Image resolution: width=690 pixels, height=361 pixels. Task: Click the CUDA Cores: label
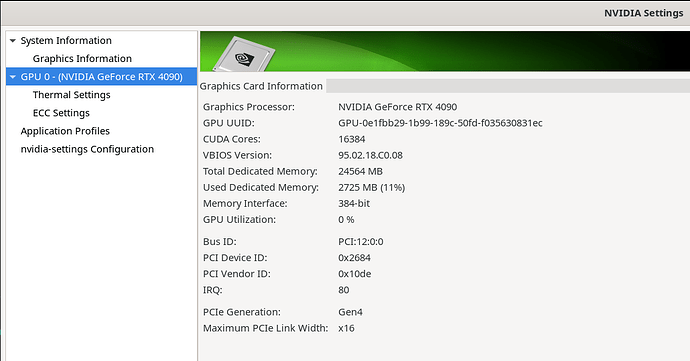pos(231,139)
